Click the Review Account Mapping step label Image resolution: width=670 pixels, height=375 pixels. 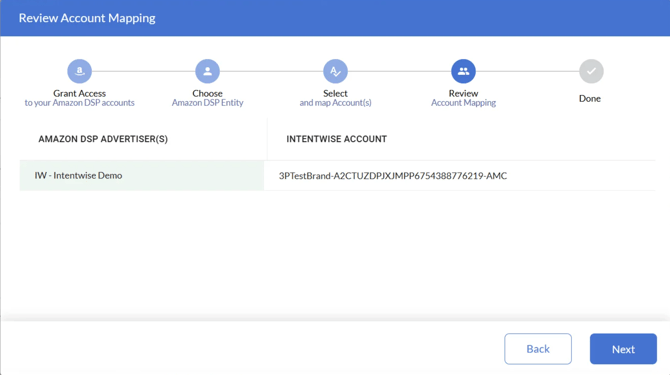point(463,98)
